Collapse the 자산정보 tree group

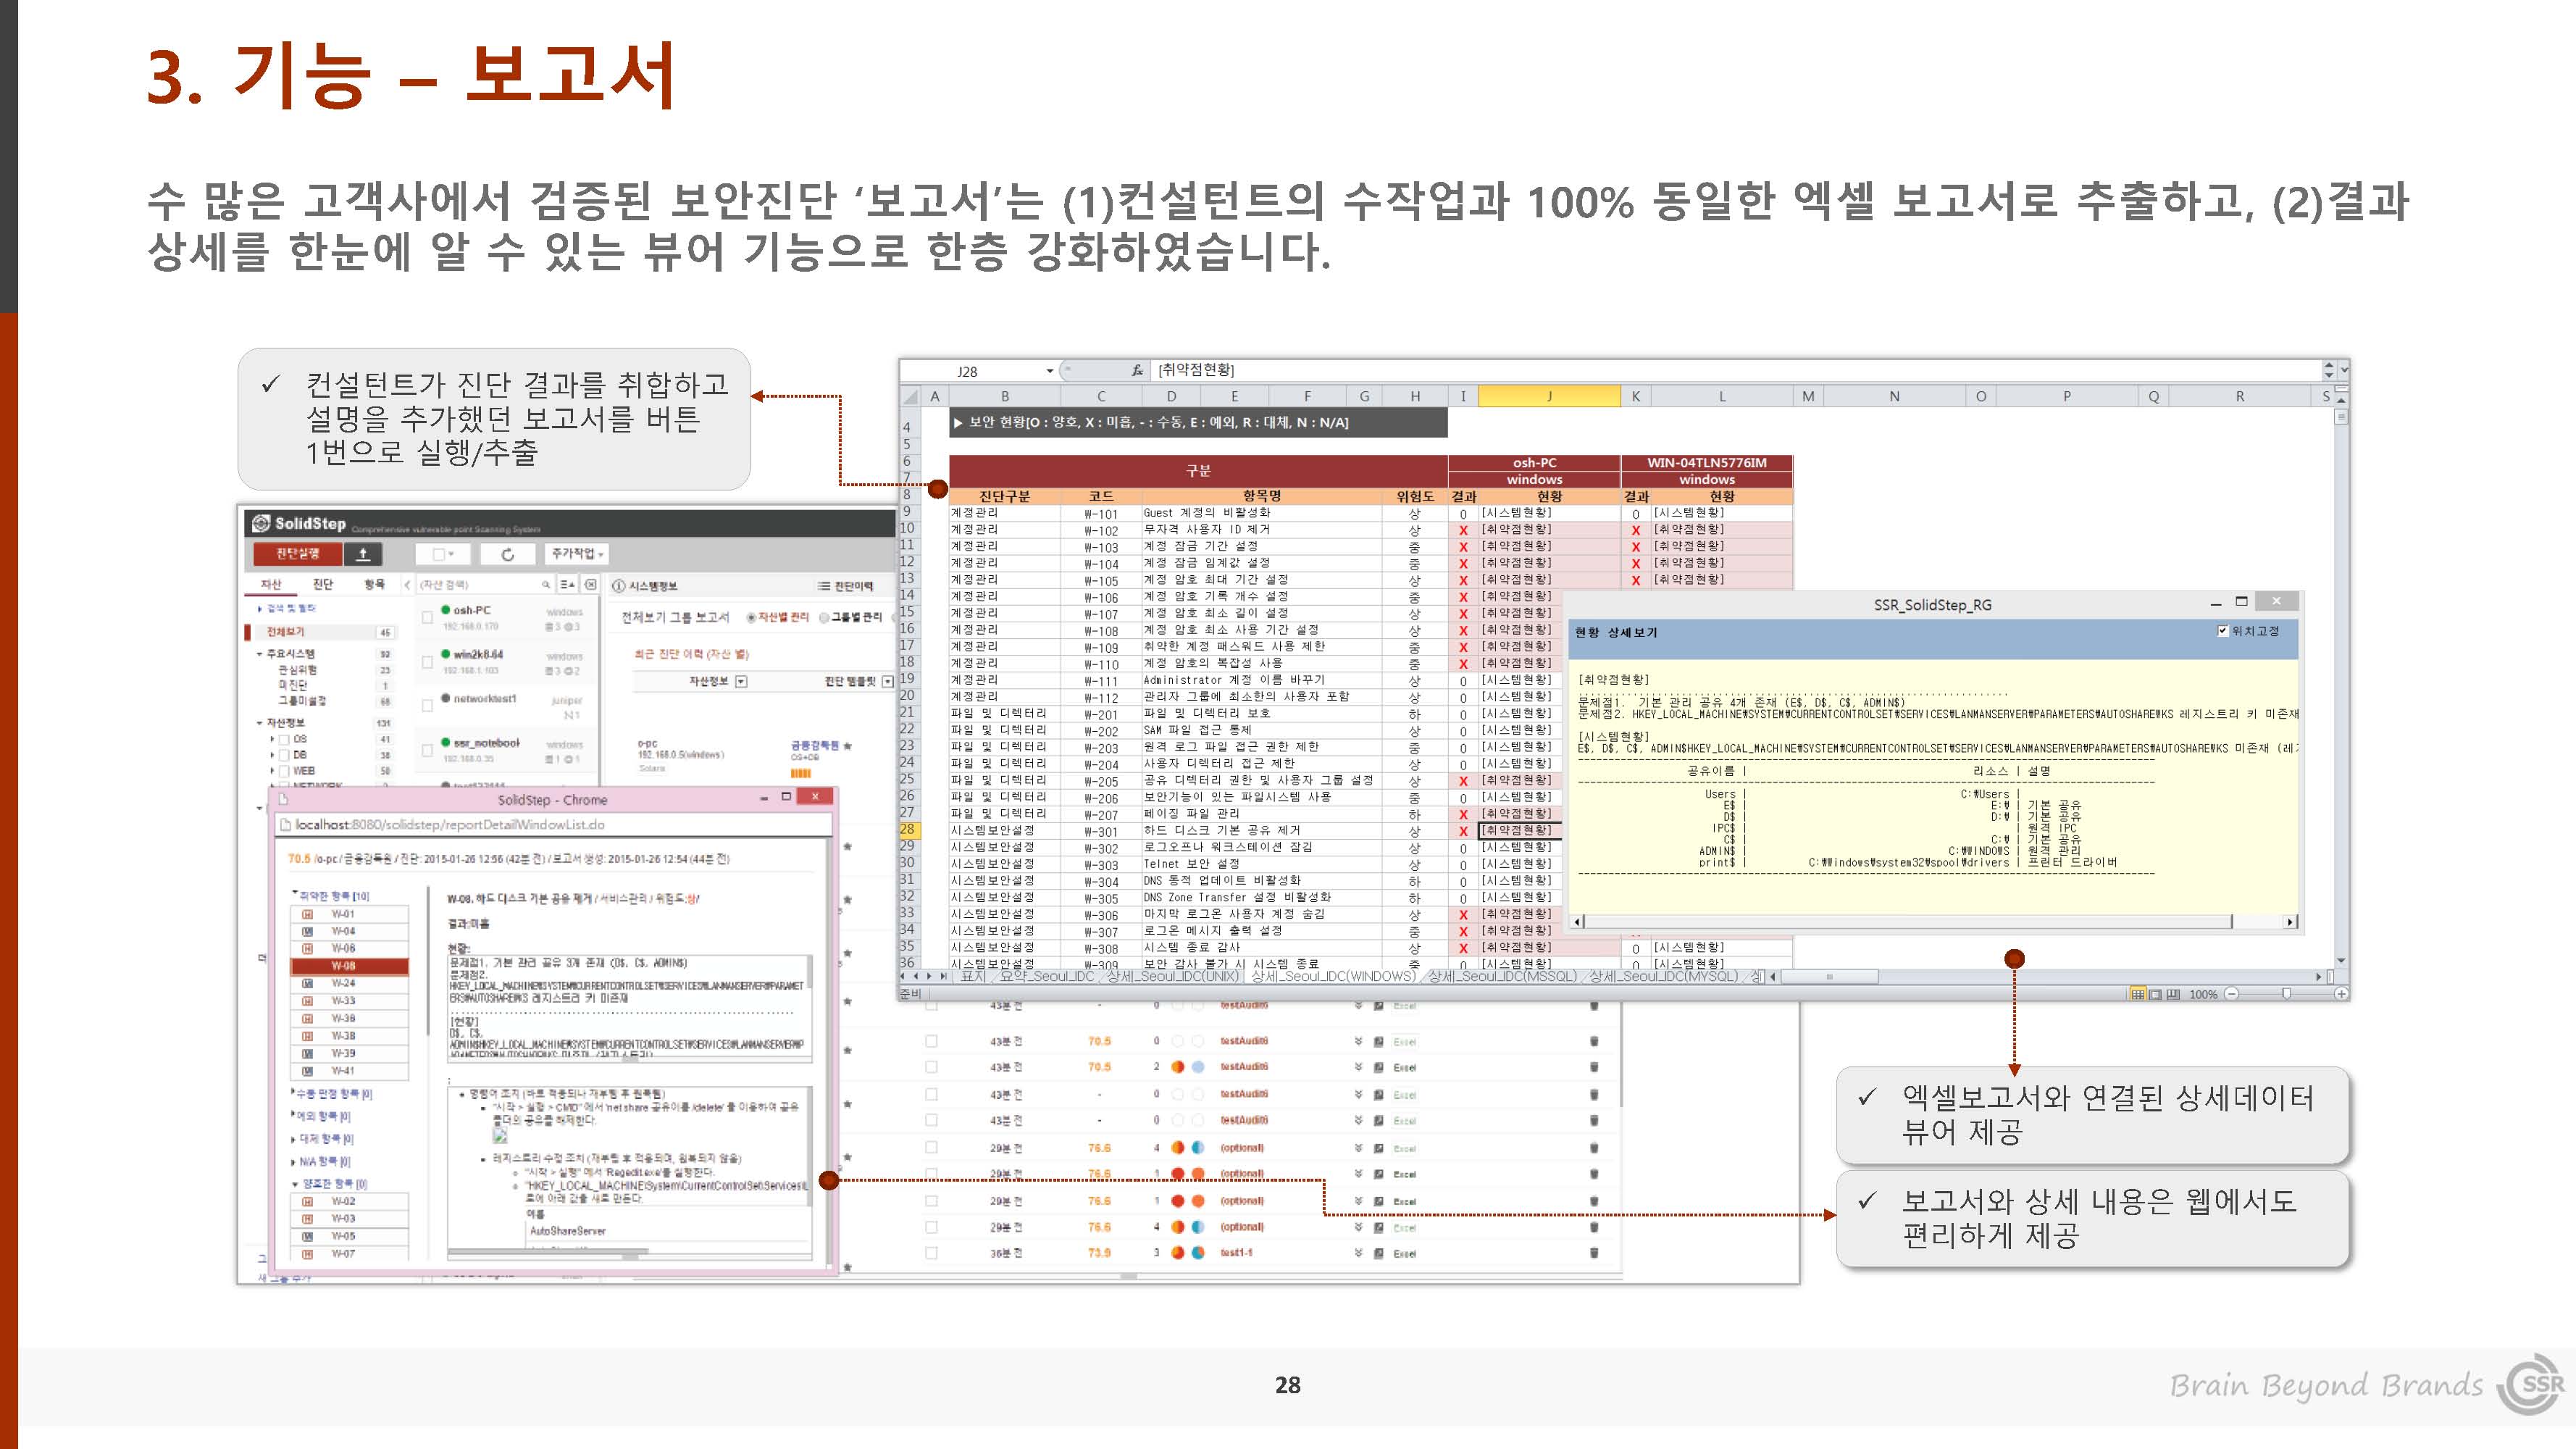259,723
